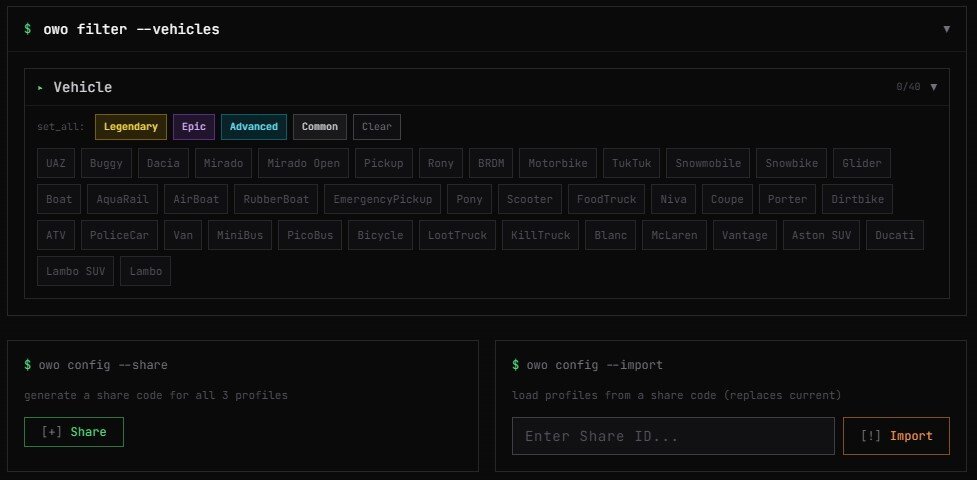Select the Snowbike chip
This screenshot has width=977, height=480.
coord(791,163)
